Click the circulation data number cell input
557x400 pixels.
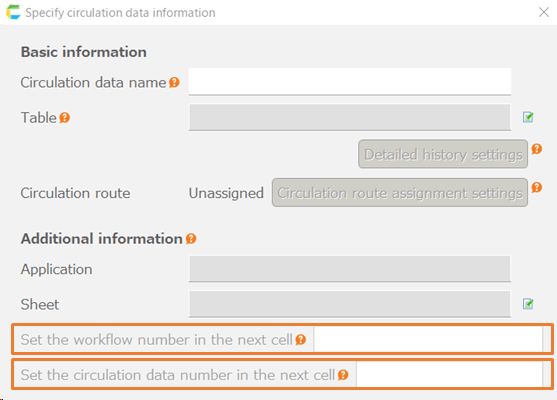pyautogui.click(x=449, y=375)
